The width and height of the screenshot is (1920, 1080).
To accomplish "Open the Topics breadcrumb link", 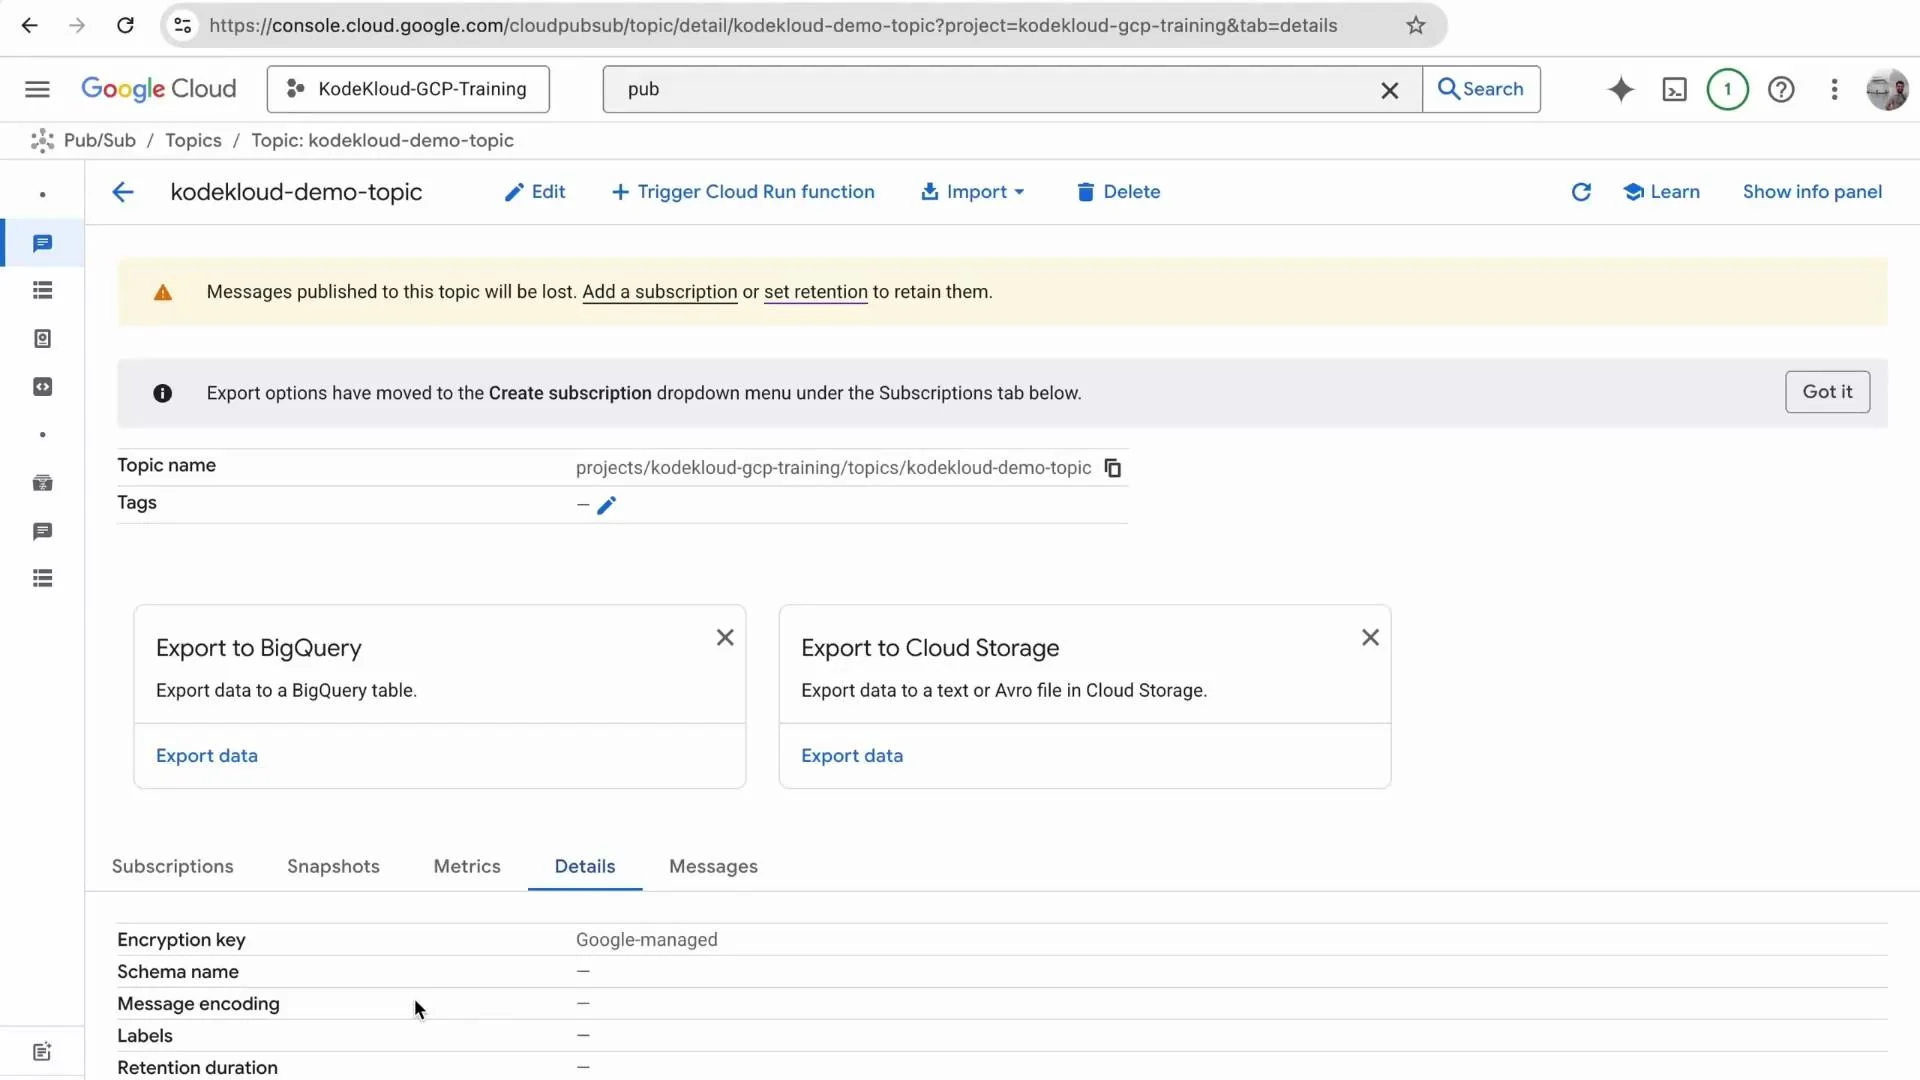I will click(x=193, y=141).
